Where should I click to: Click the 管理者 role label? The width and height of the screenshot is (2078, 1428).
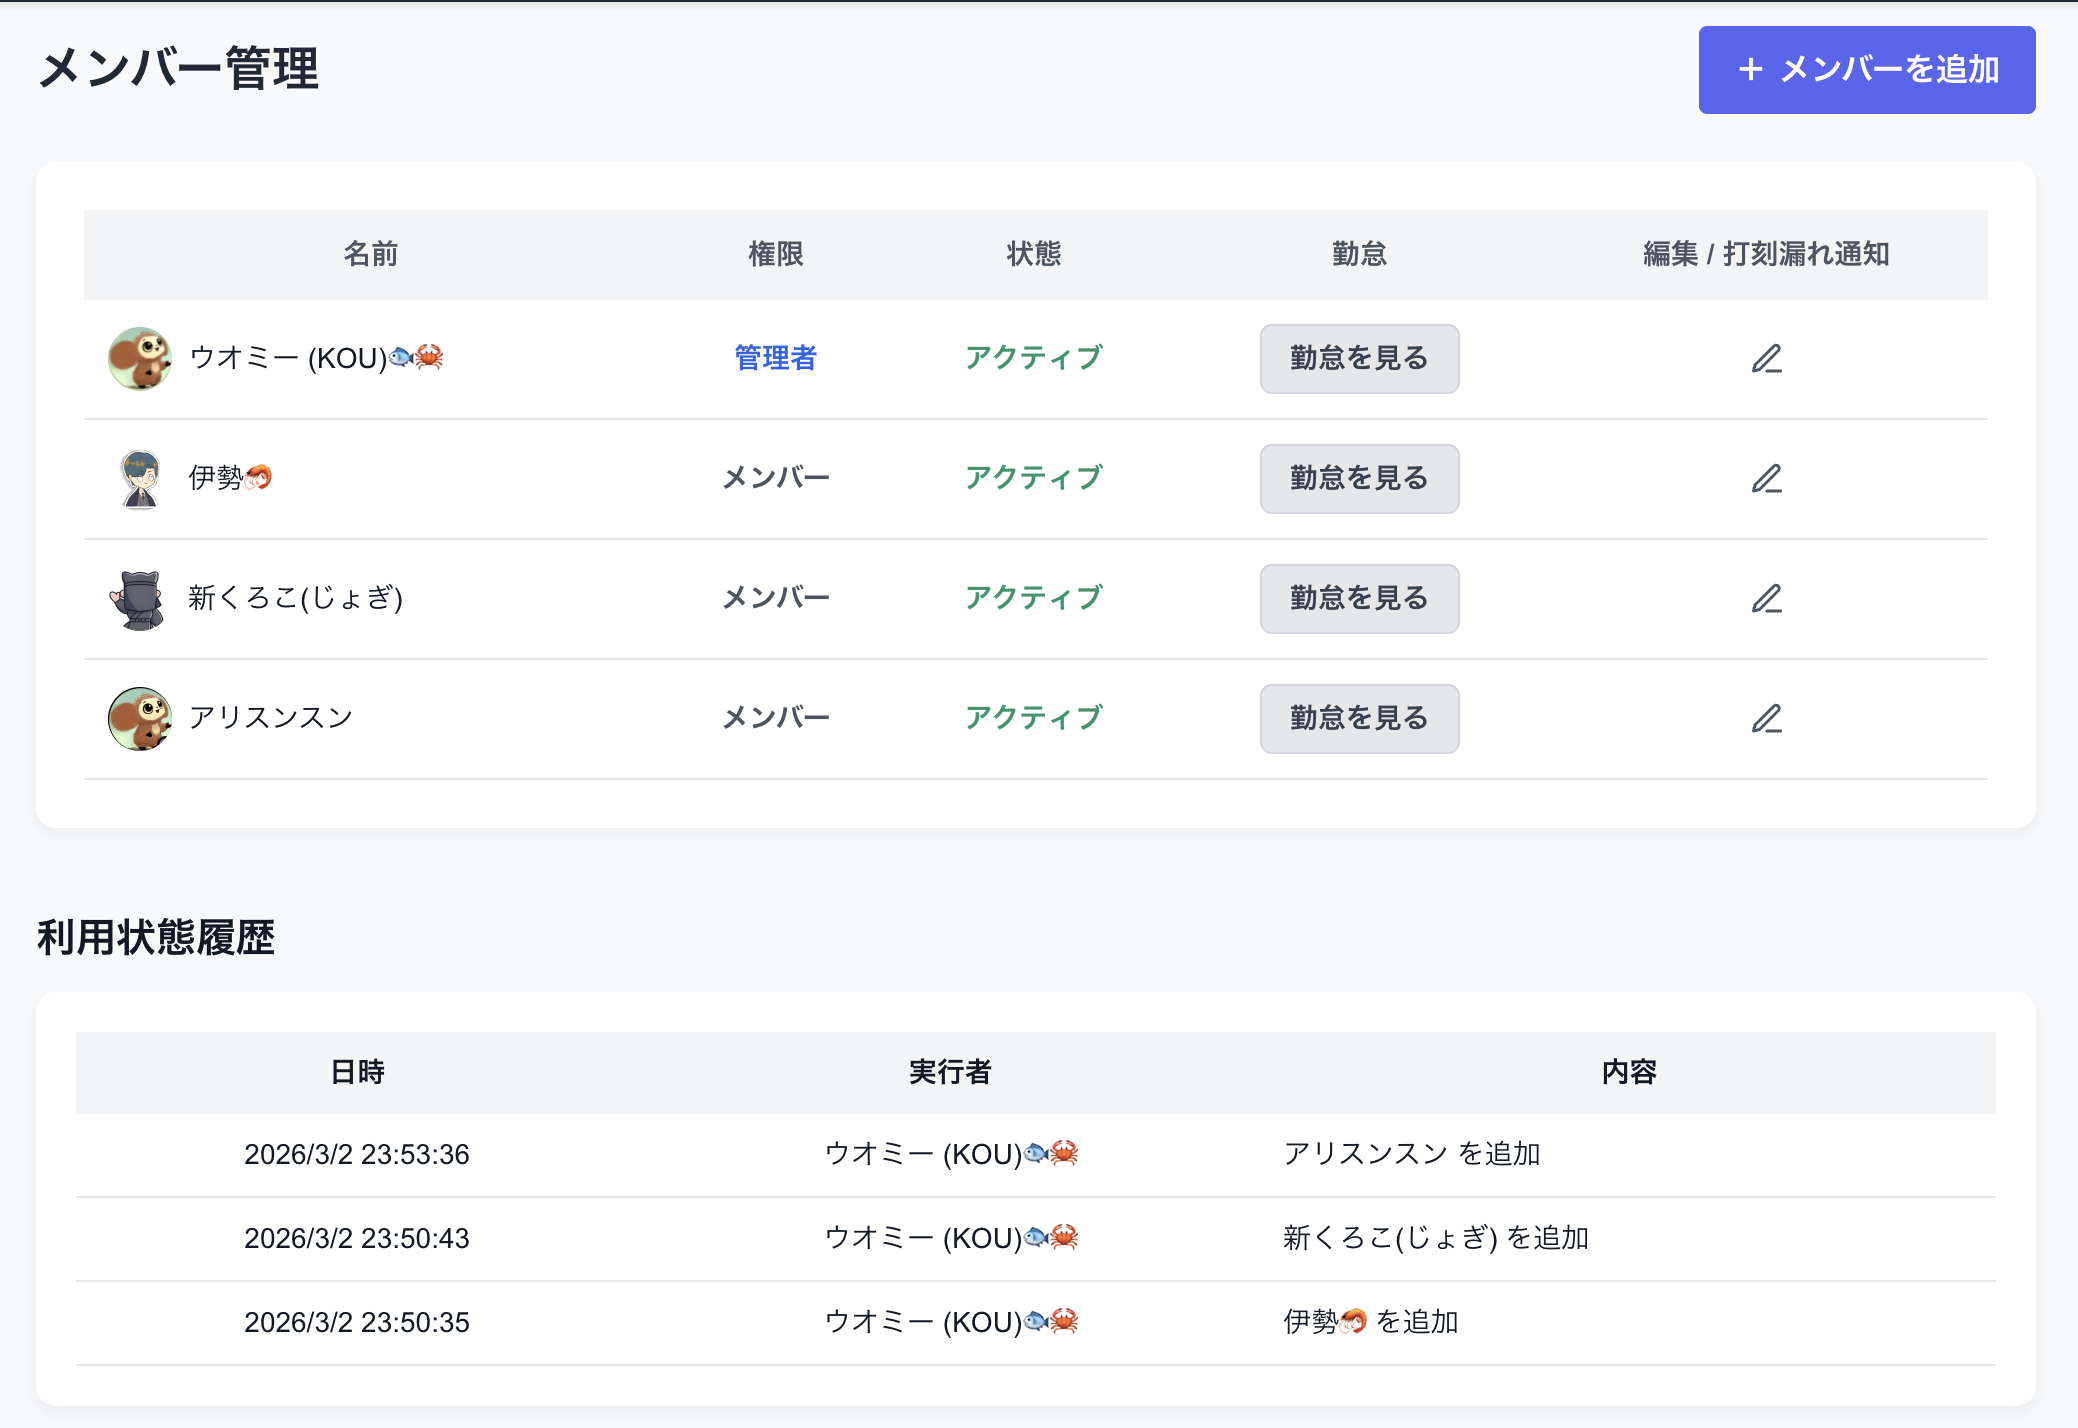(776, 358)
